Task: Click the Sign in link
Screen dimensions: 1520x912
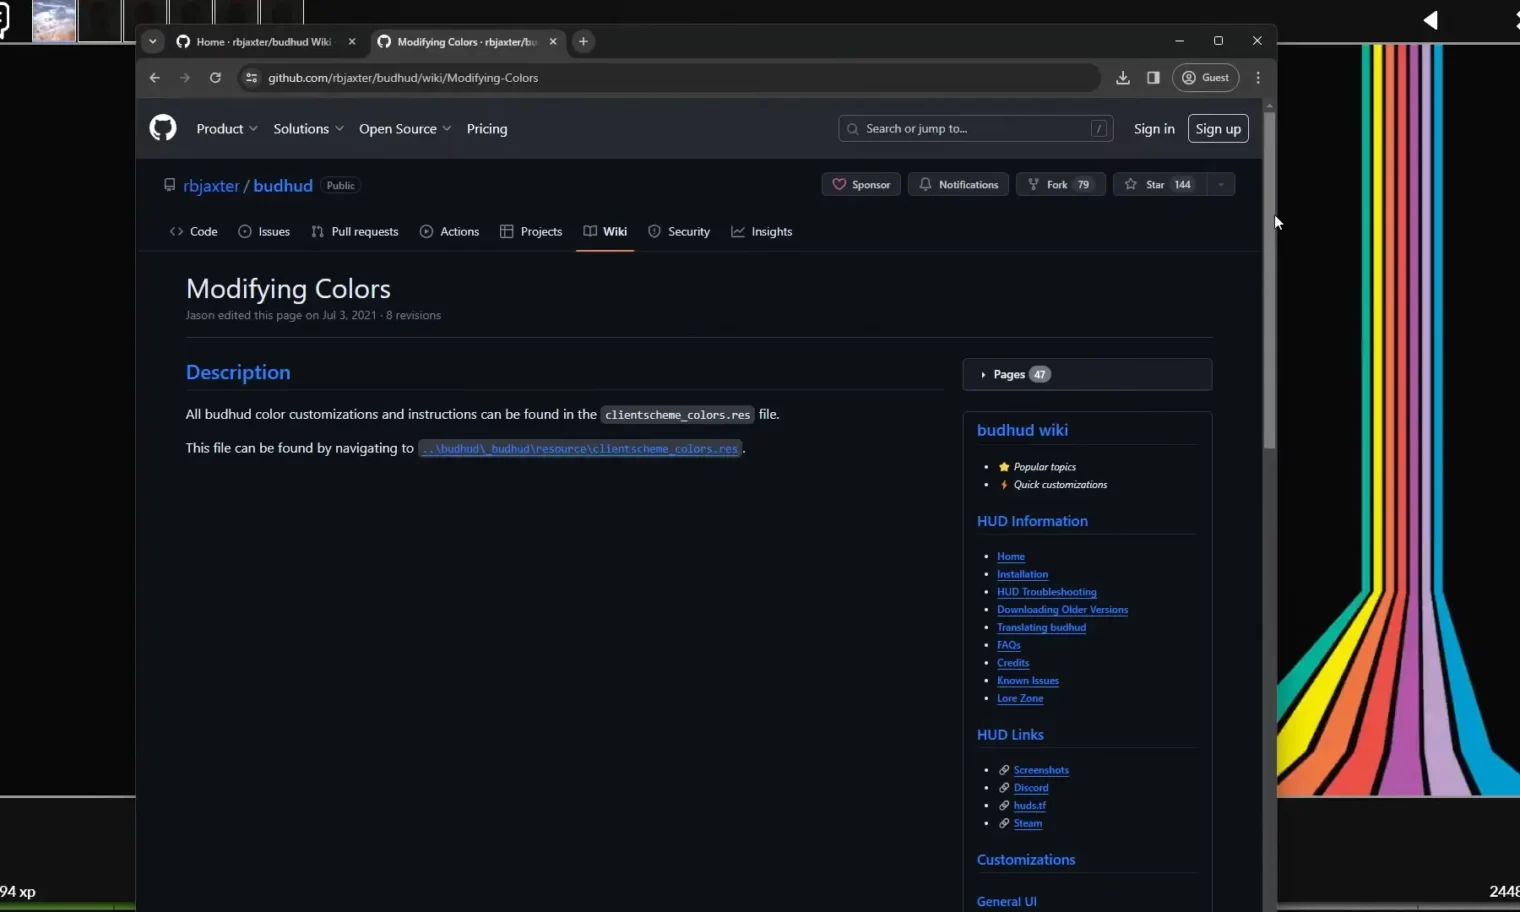Action: 1154,128
